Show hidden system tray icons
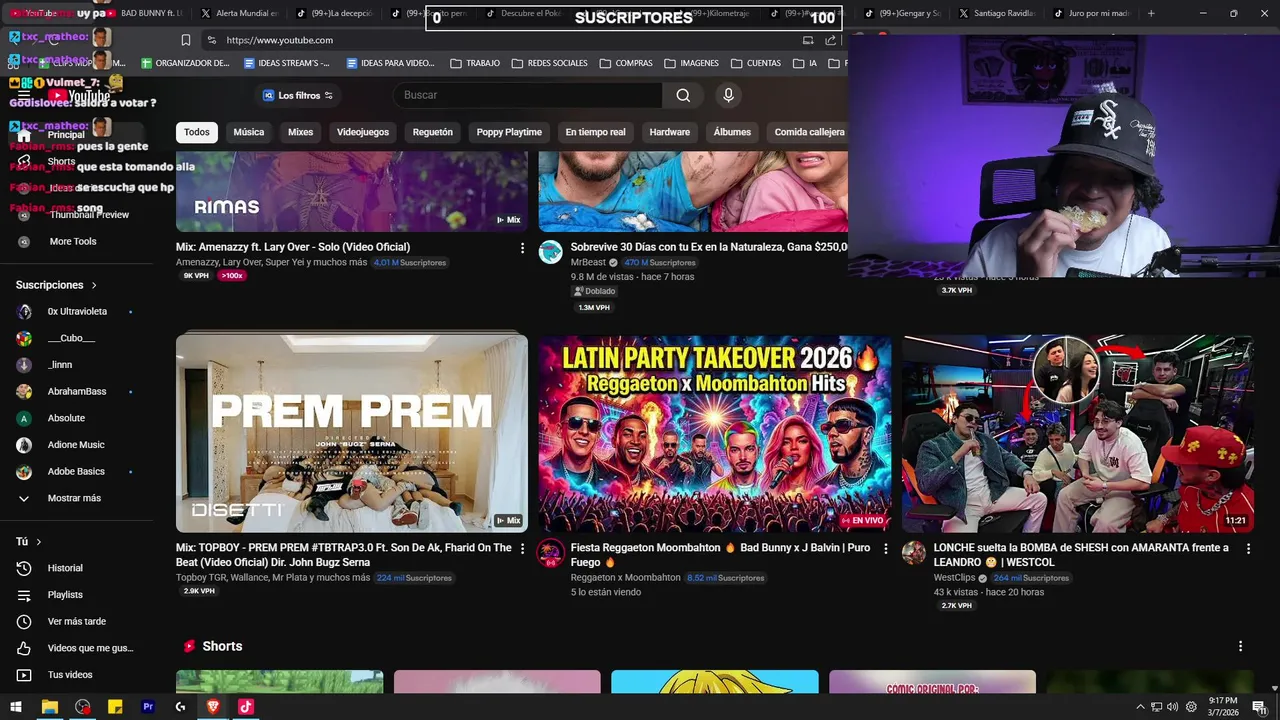This screenshot has width=1280, height=720. [x=1140, y=707]
